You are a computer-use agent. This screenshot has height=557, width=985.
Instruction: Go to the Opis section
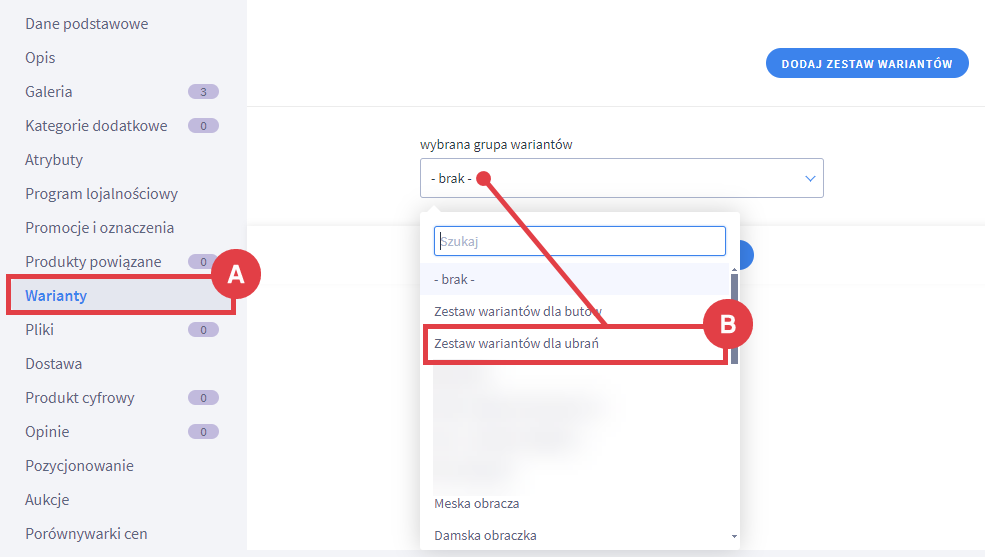(x=41, y=57)
